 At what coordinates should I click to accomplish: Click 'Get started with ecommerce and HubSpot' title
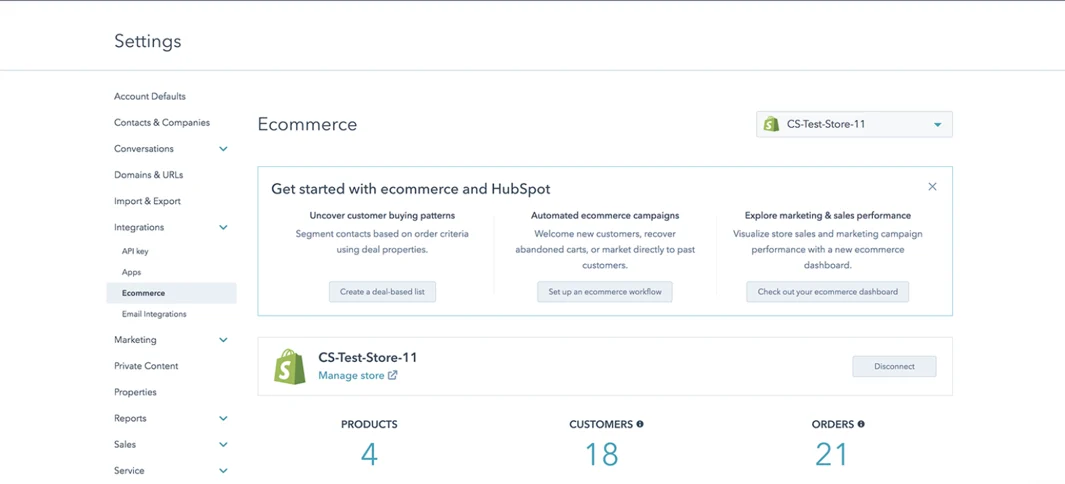pyautogui.click(x=410, y=189)
